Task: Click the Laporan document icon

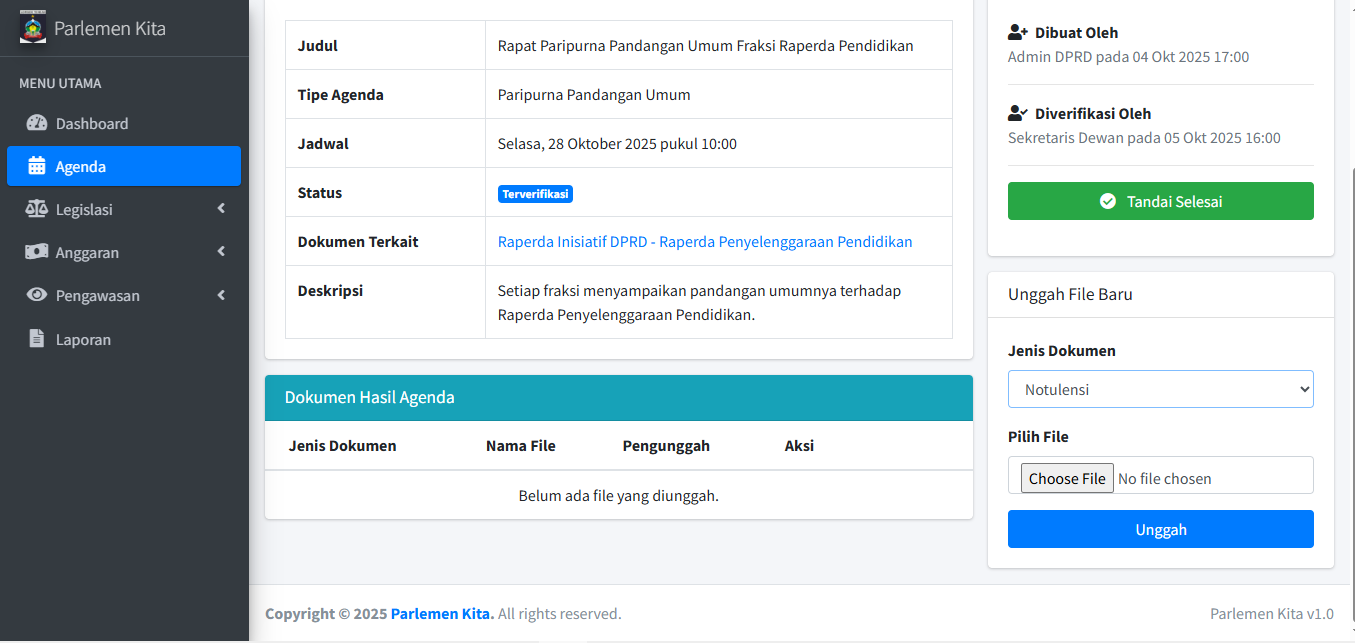Action: [37, 339]
